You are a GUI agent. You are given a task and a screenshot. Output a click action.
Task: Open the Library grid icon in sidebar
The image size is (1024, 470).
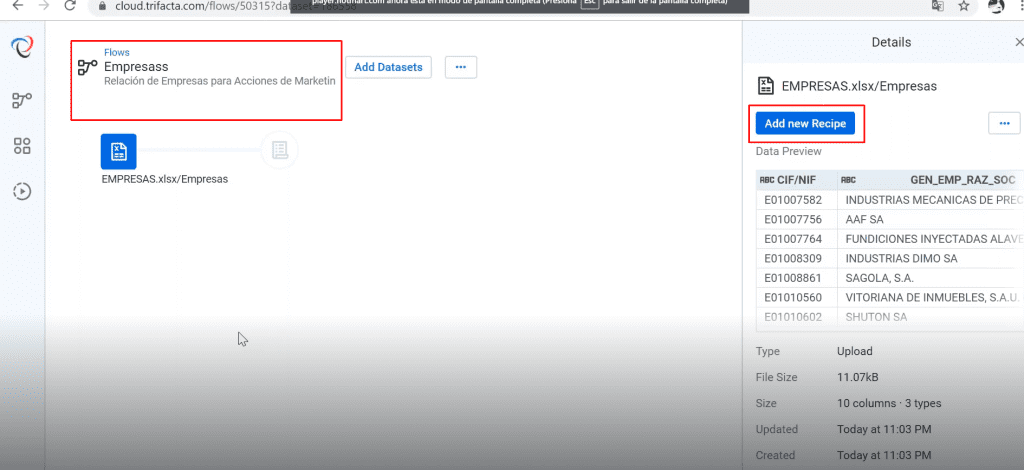(x=22, y=146)
